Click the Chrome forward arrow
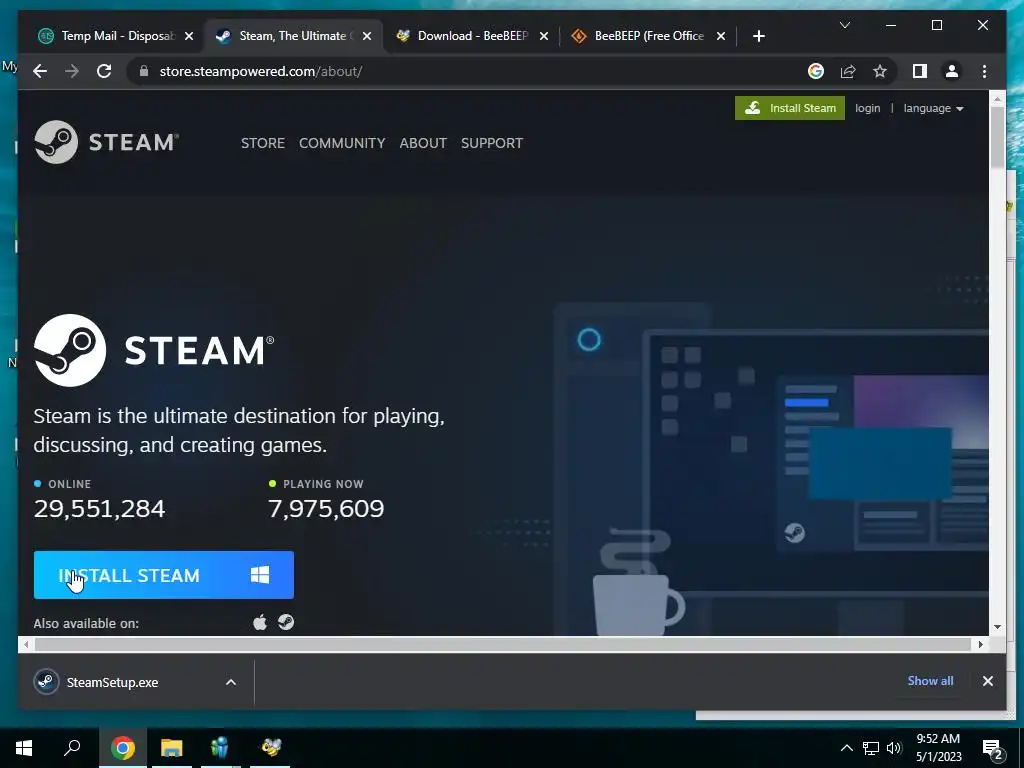Image resolution: width=1024 pixels, height=768 pixels. point(72,71)
